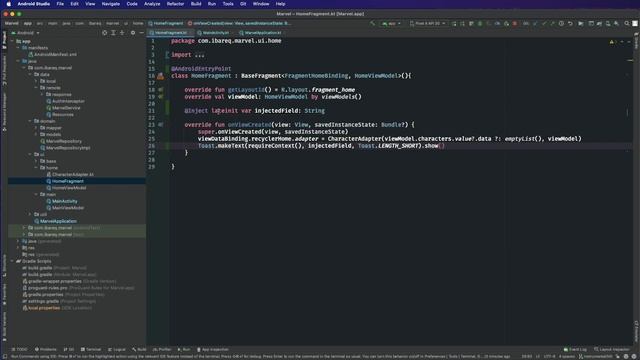Open the app run configuration dropdown
640x360 pixels.
pos(391,24)
